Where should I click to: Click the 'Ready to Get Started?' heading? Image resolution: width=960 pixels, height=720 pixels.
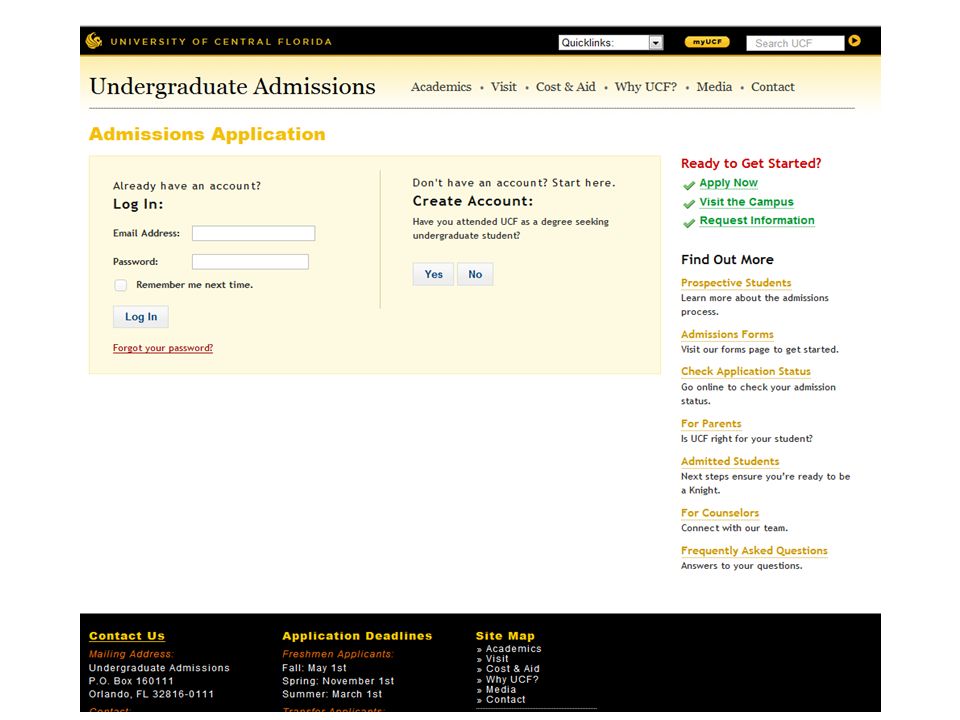tap(751, 163)
